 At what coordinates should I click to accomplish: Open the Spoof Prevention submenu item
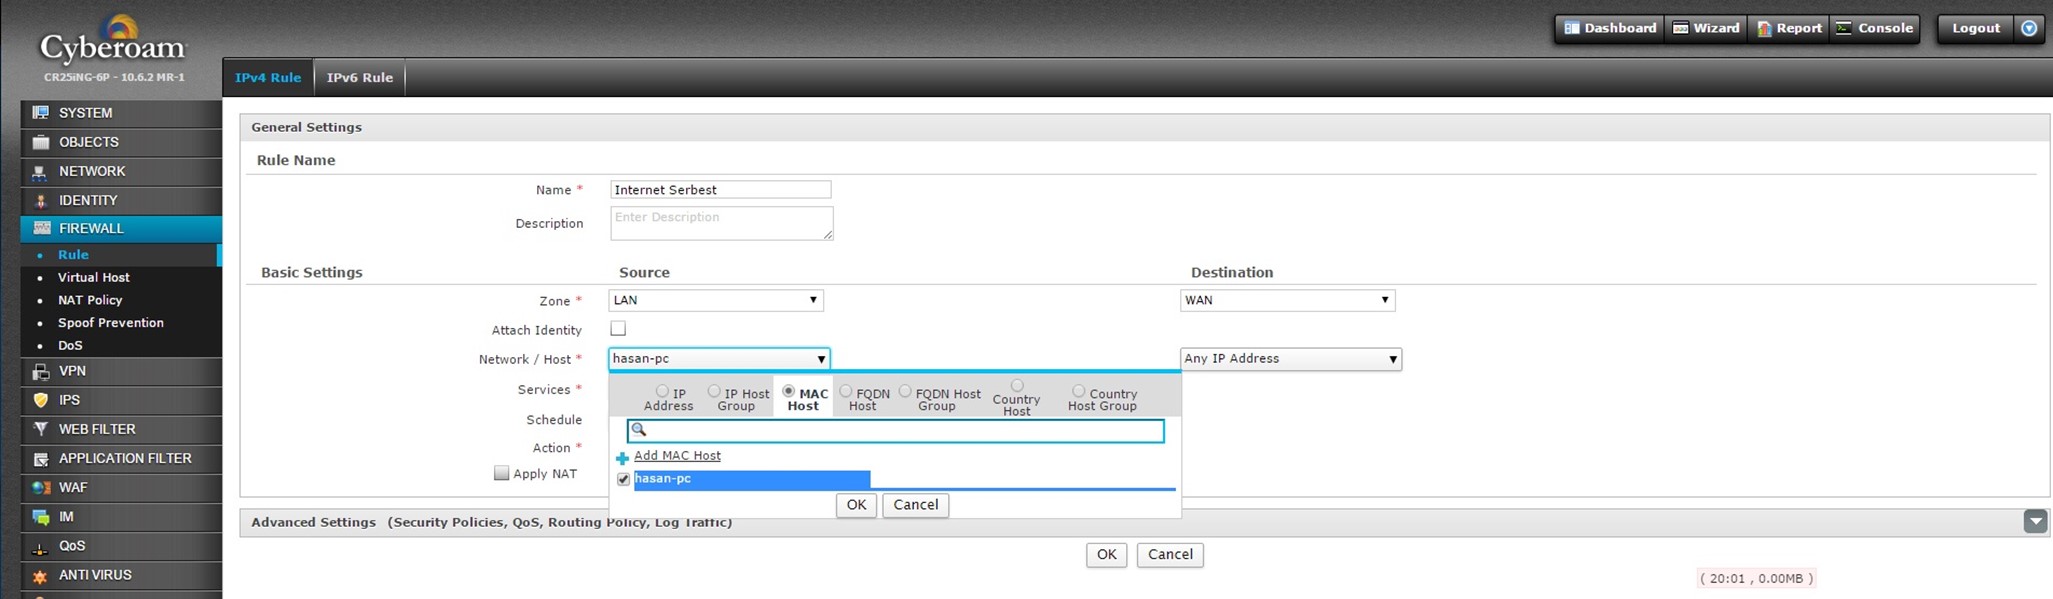[x=111, y=323]
